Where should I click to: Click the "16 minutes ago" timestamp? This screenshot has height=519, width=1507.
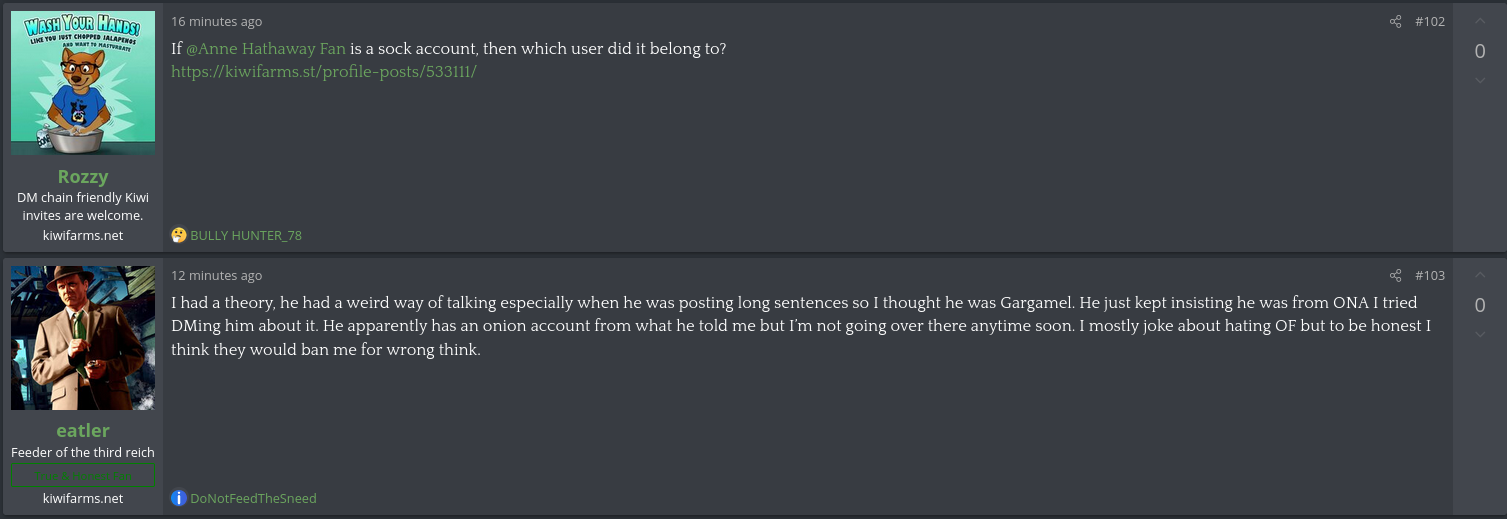(x=217, y=22)
